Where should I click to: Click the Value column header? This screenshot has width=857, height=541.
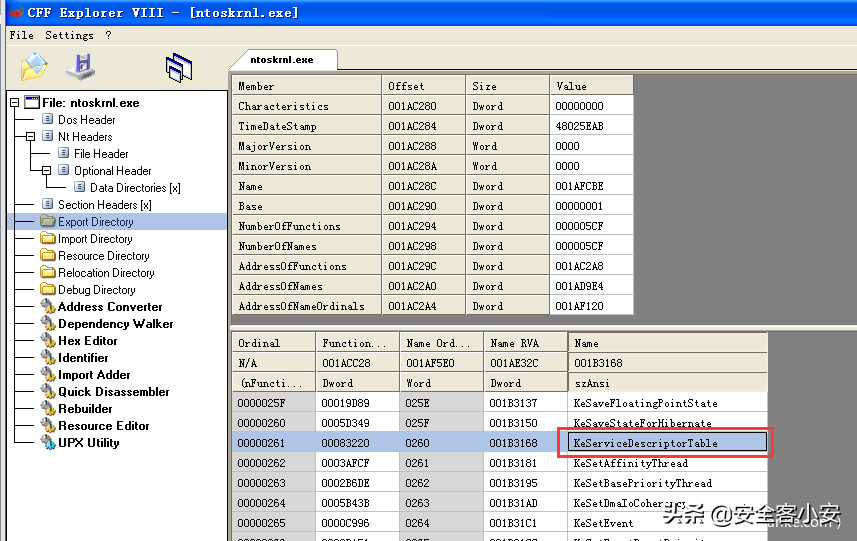coord(591,86)
